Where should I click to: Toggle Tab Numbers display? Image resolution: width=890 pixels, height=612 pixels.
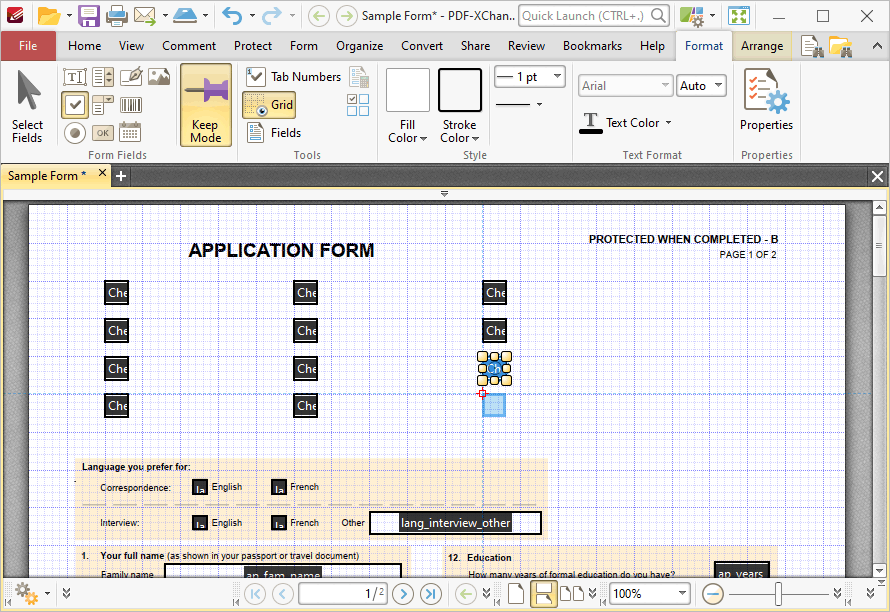coord(293,77)
